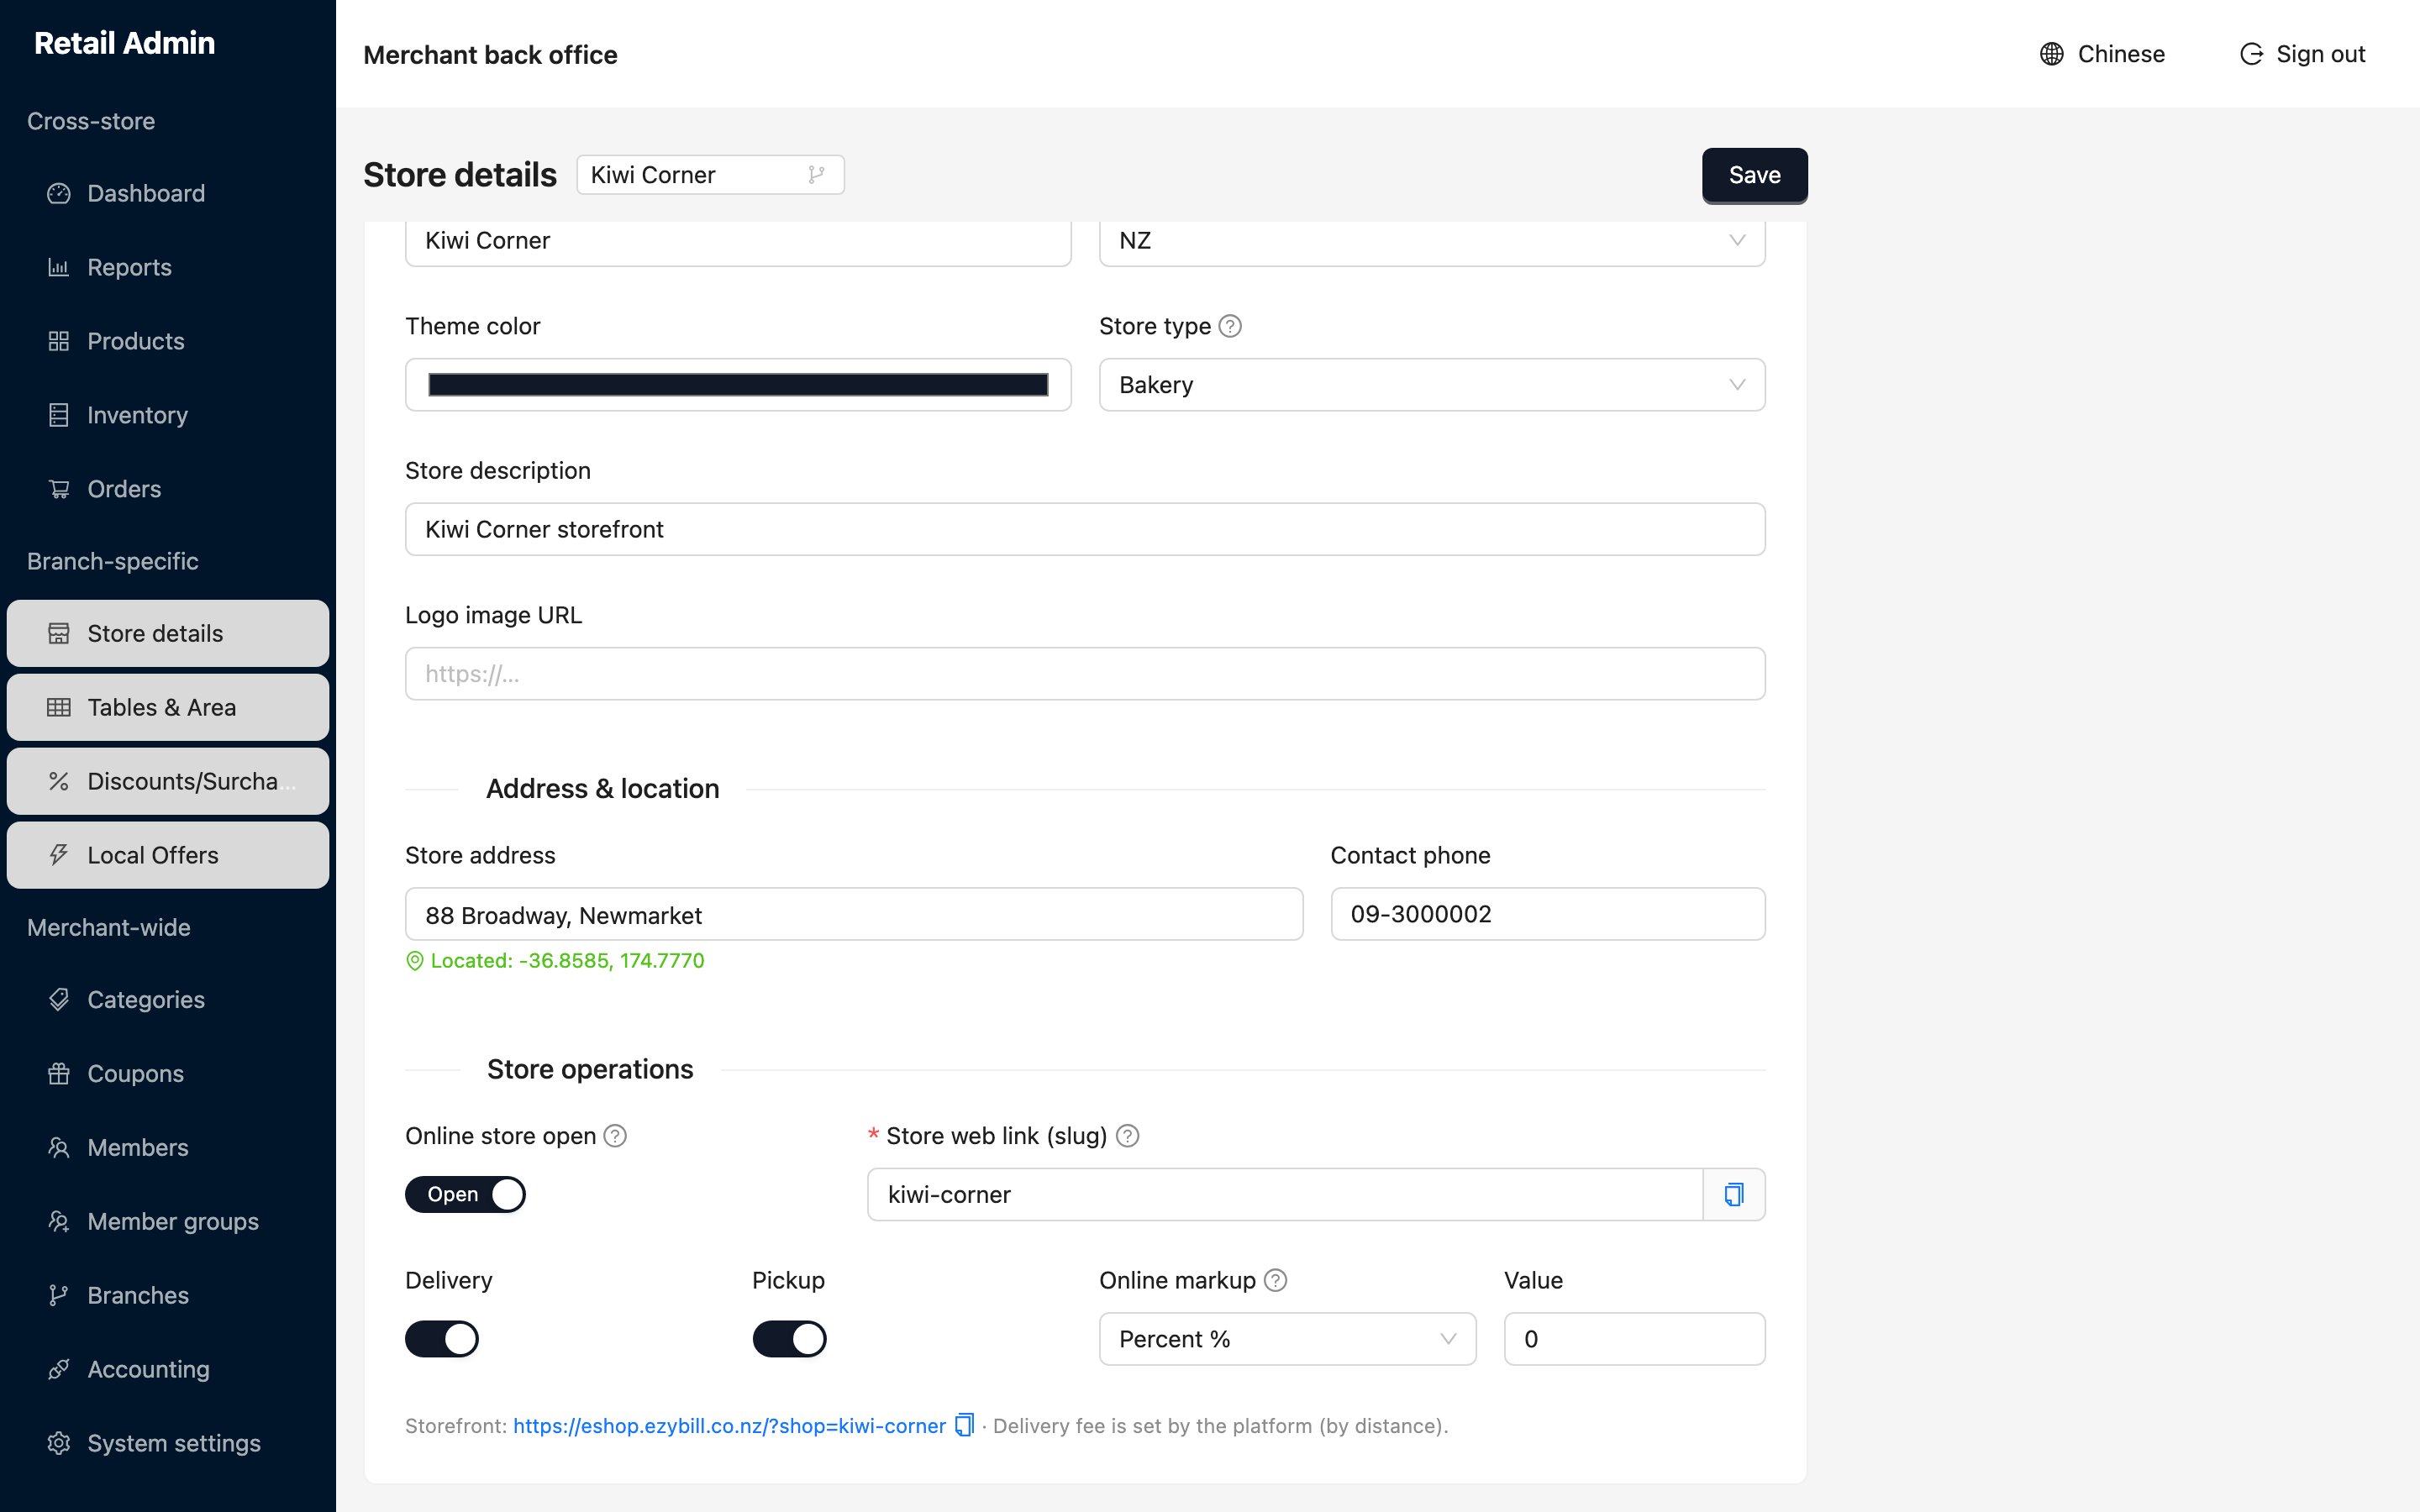Open Accounting in the sidebar
The image size is (2420, 1512).
pyautogui.click(x=168, y=1369)
